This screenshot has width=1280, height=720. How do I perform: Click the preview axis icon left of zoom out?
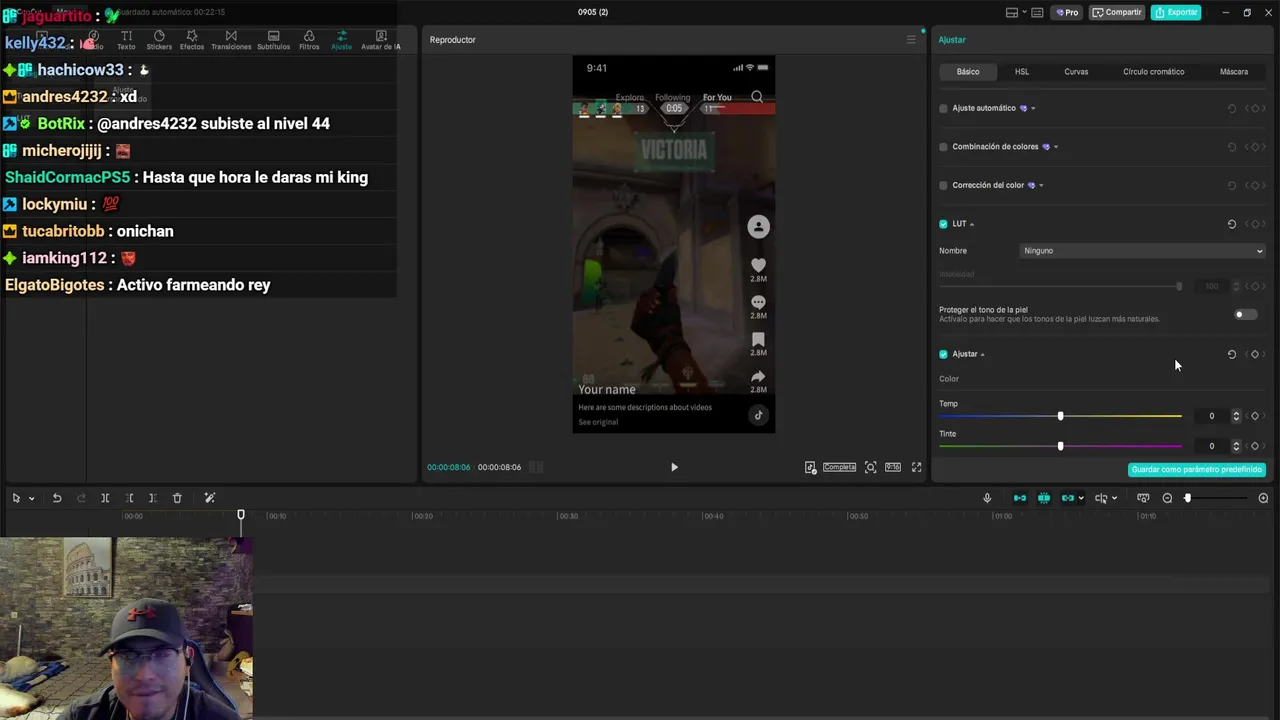[1143, 498]
